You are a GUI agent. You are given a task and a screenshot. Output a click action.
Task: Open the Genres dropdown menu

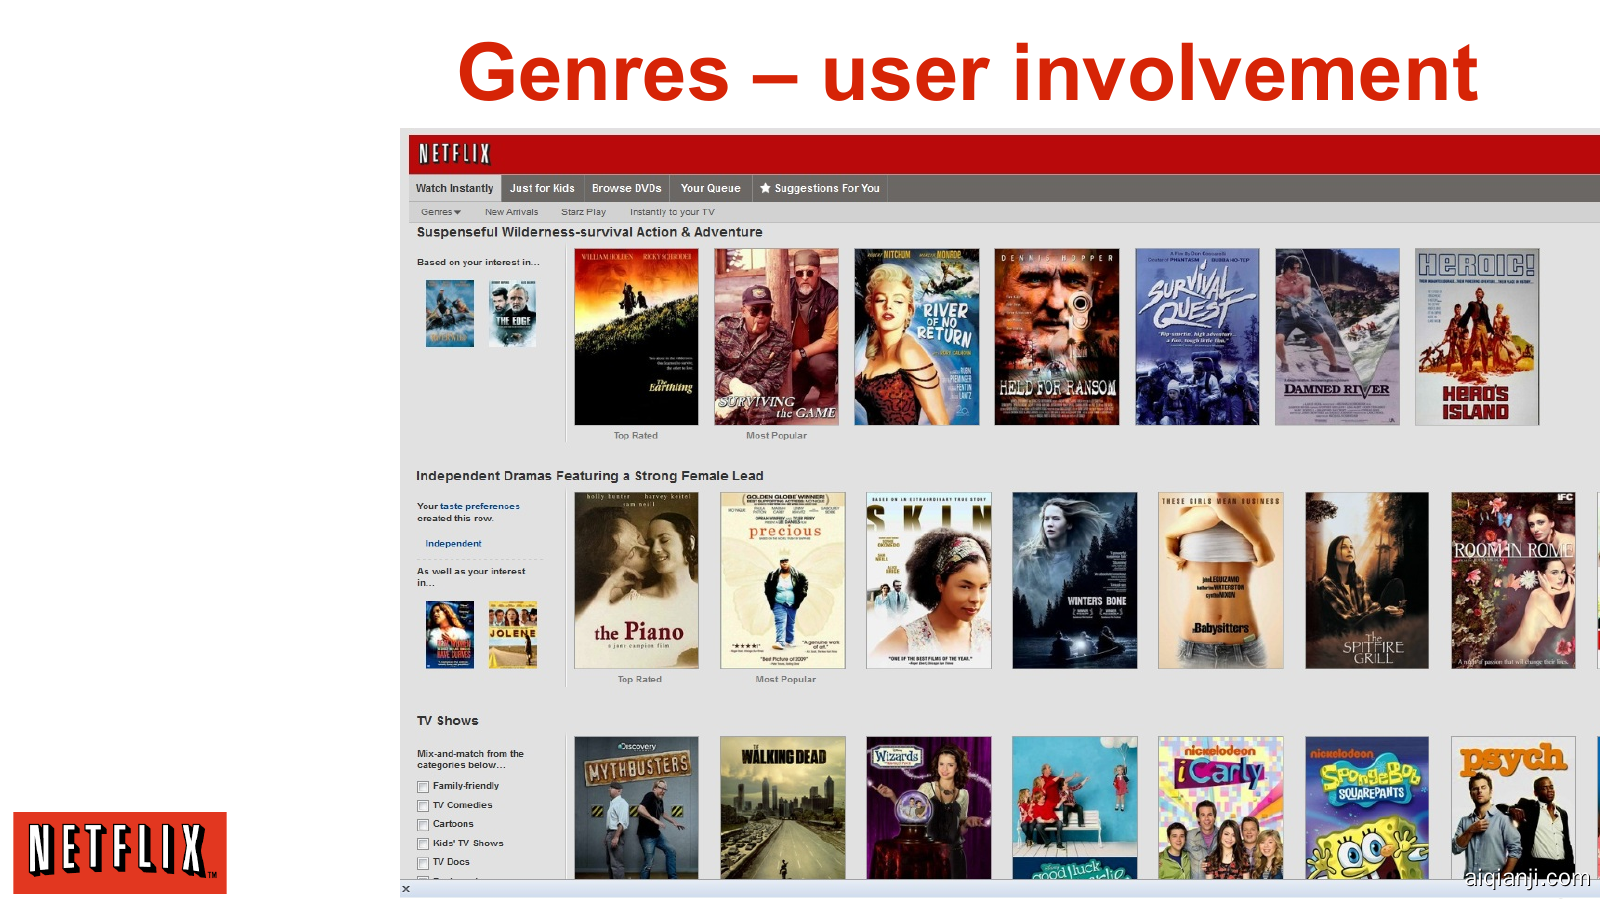(x=440, y=211)
